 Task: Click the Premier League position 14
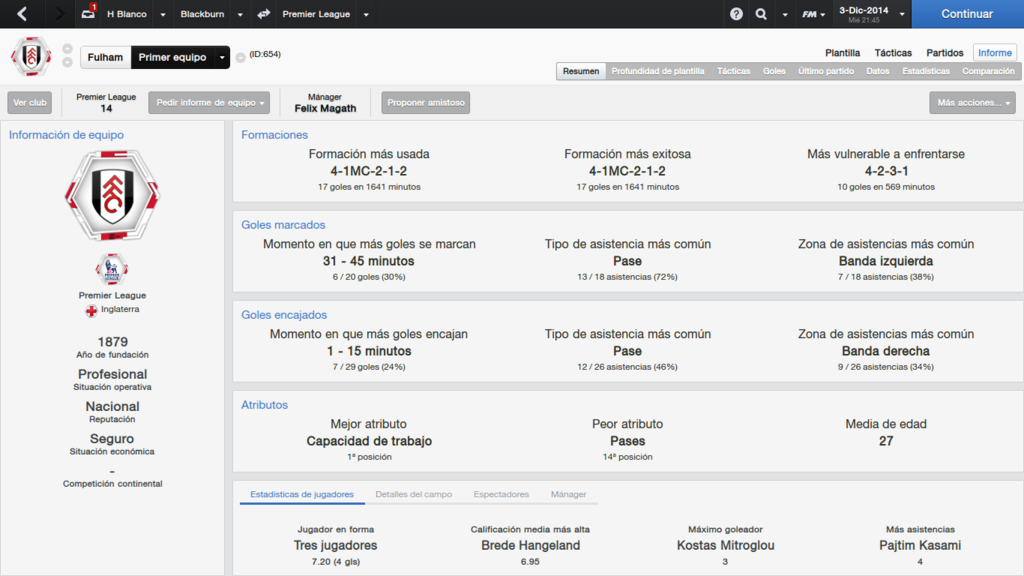pyautogui.click(x=106, y=108)
